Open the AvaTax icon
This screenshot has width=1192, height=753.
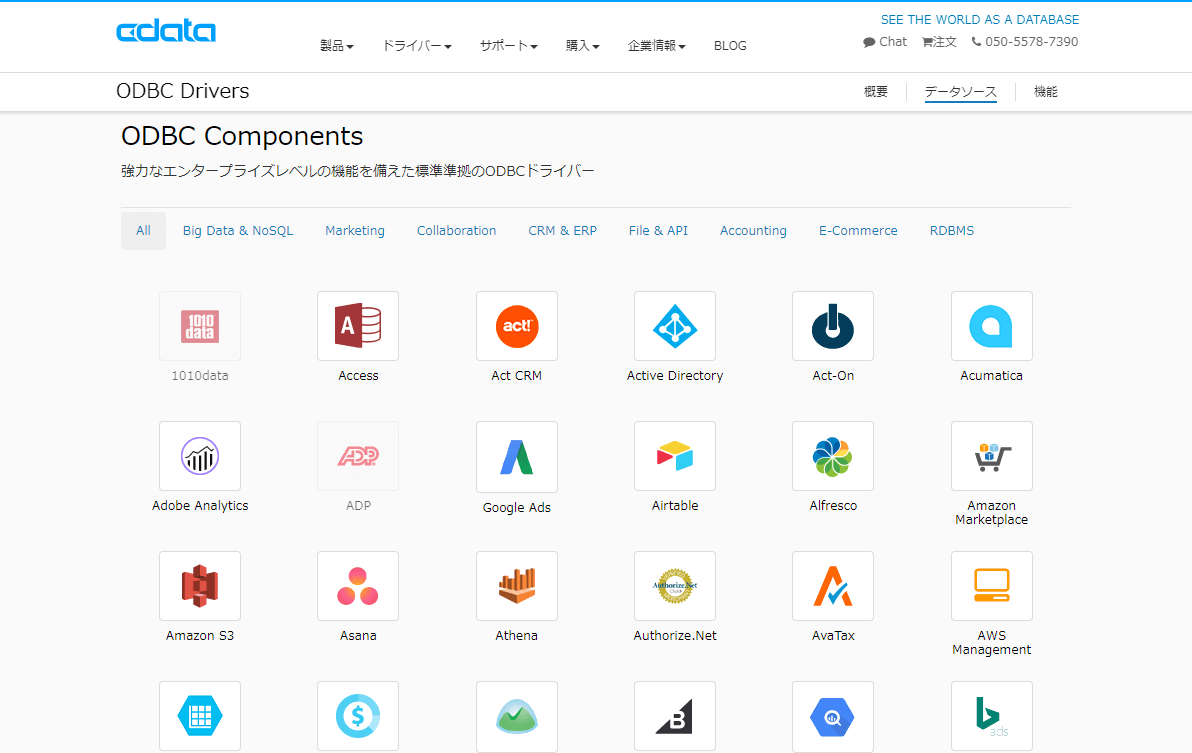833,586
